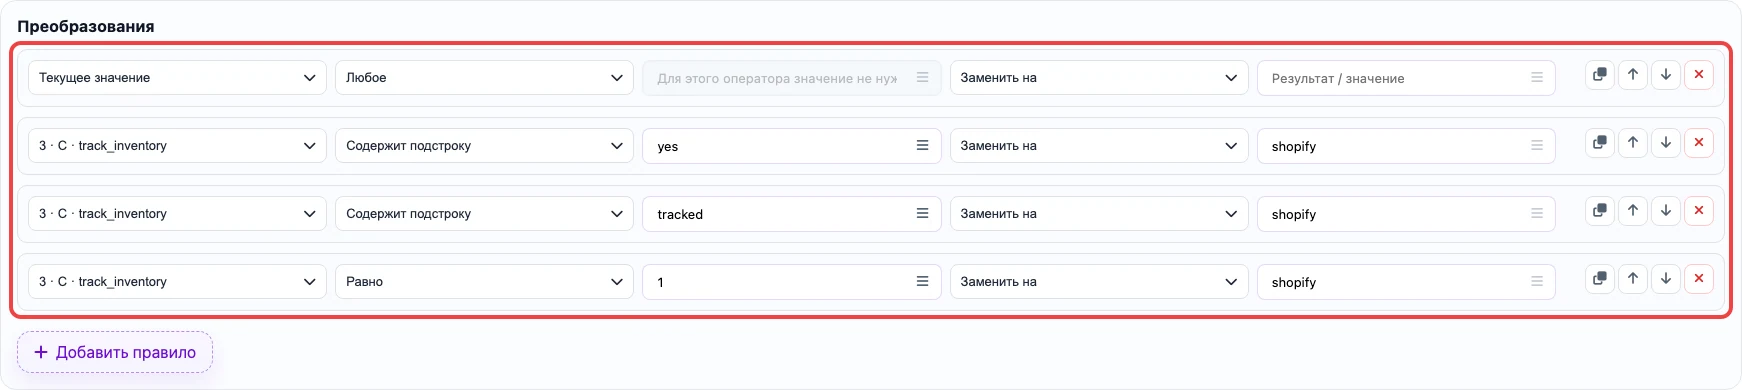Move the 'Равно' rule down
The height and width of the screenshot is (390, 1742).
point(1666,279)
